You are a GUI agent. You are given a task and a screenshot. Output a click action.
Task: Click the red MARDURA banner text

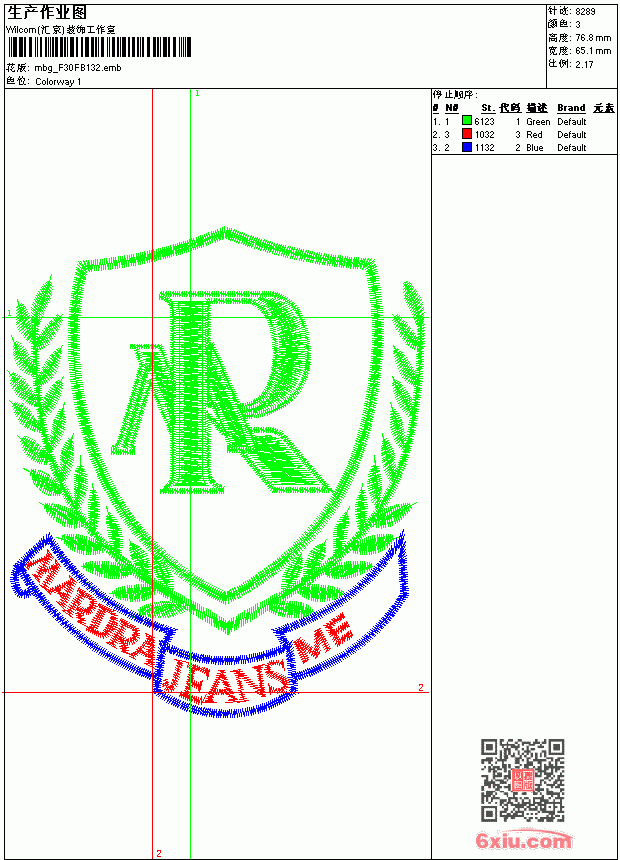[x=91, y=608]
